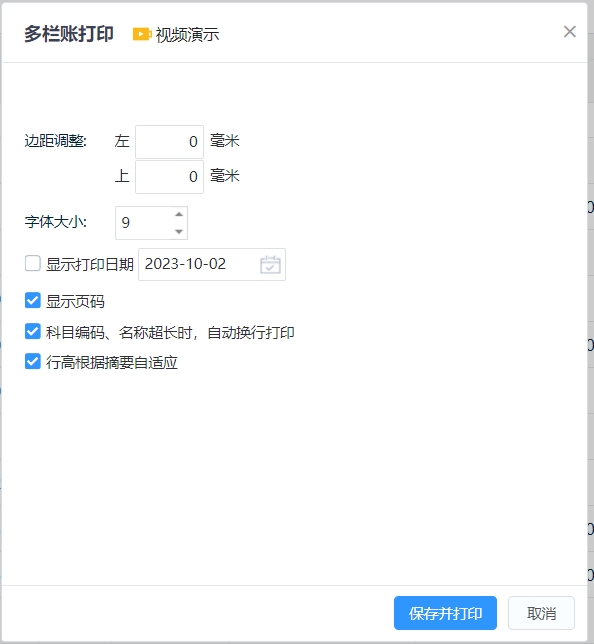Enable the 显示打印日期 checkbox
594x644 pixels.
click(x=33, y=264)
